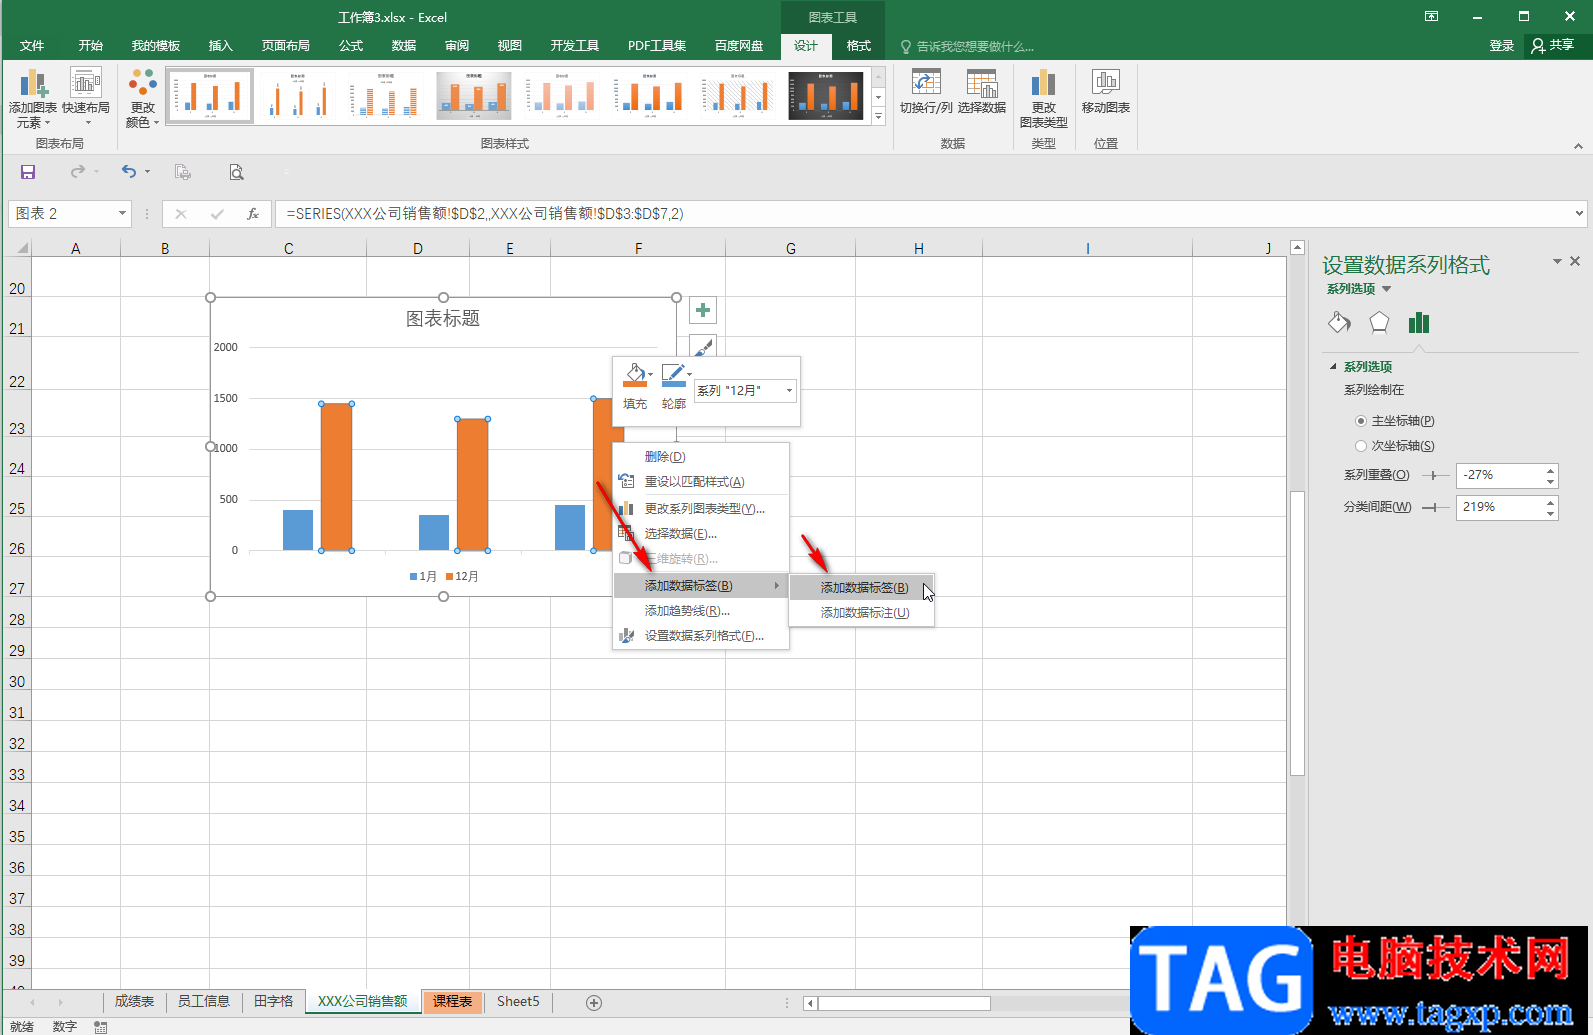Click the Chart Elements plus button
1593x1035 pixels.
click(x=703, y=310)
